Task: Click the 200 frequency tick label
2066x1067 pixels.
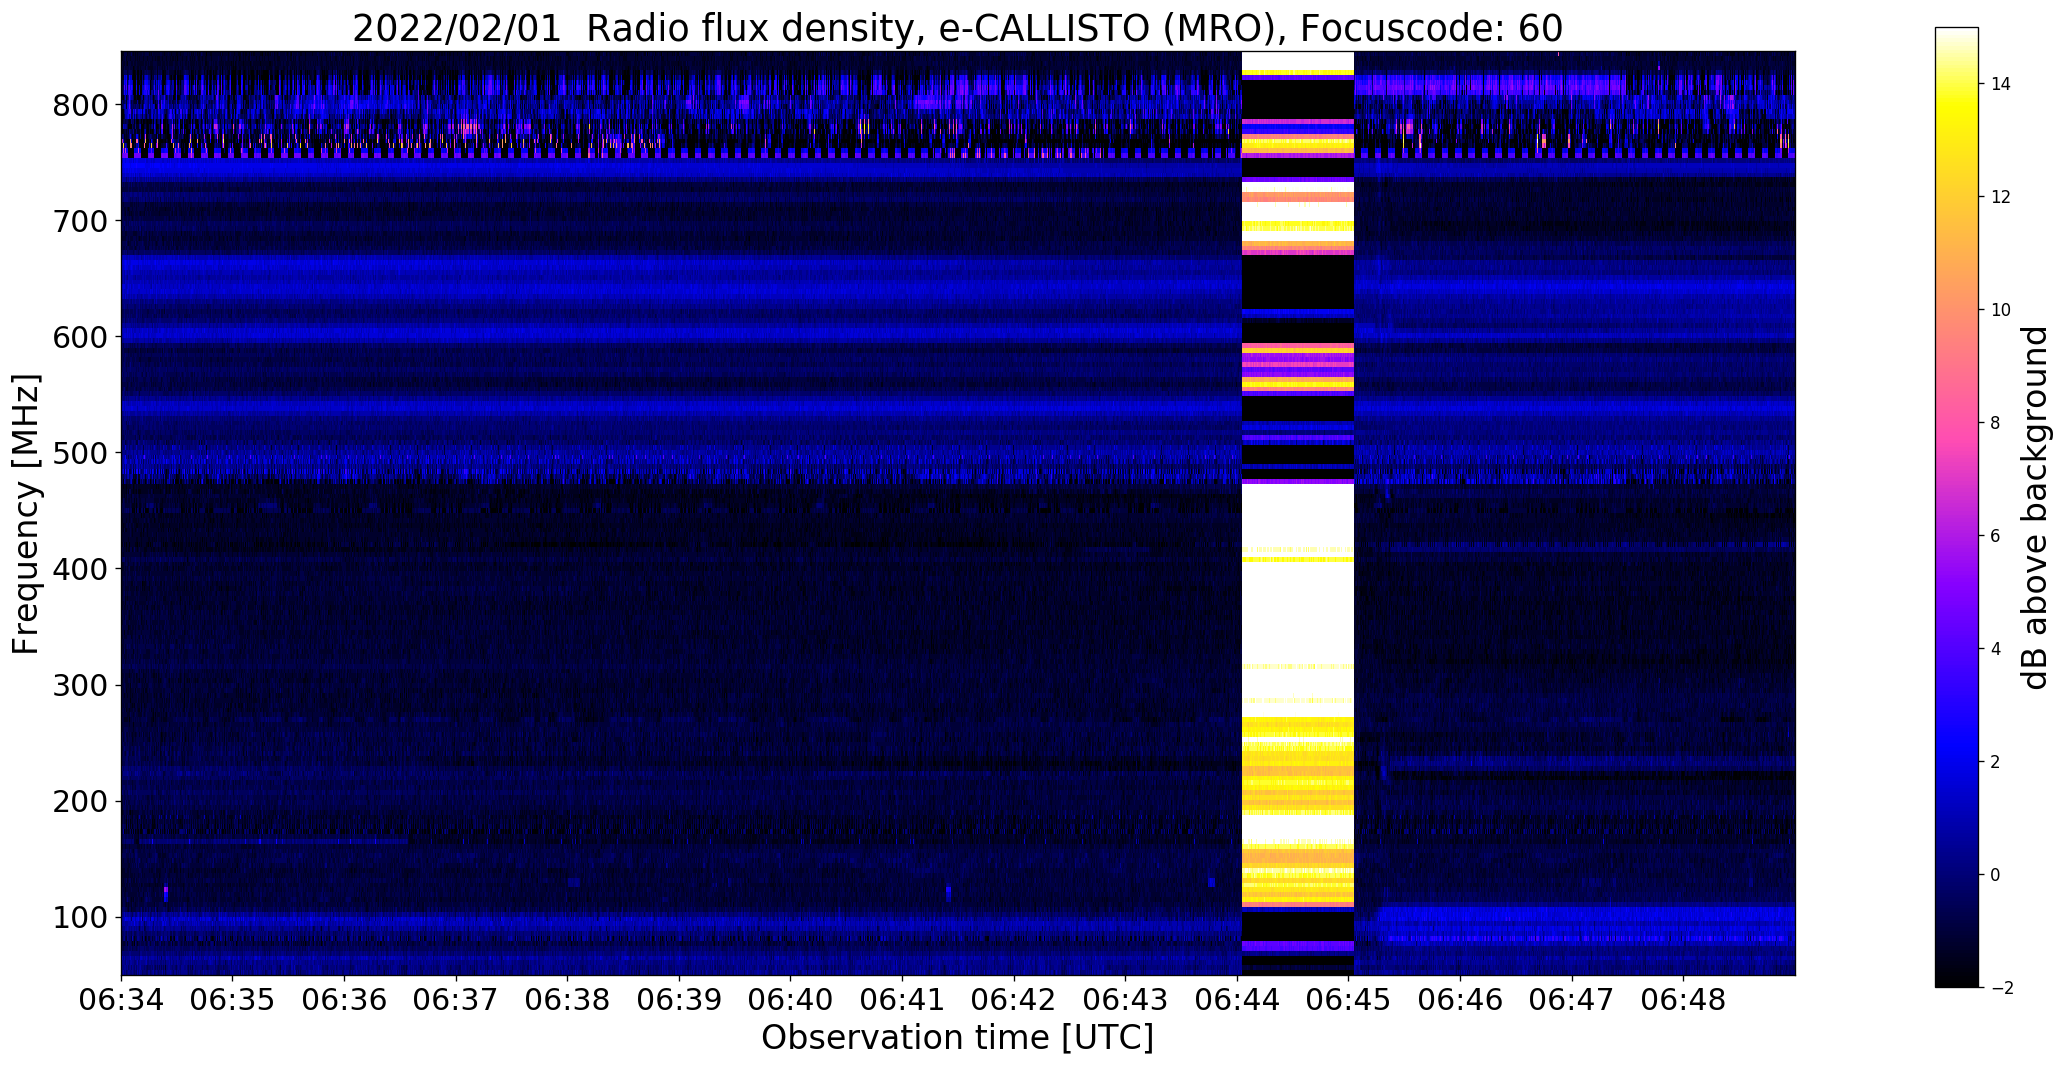Action: coord(79,801)
